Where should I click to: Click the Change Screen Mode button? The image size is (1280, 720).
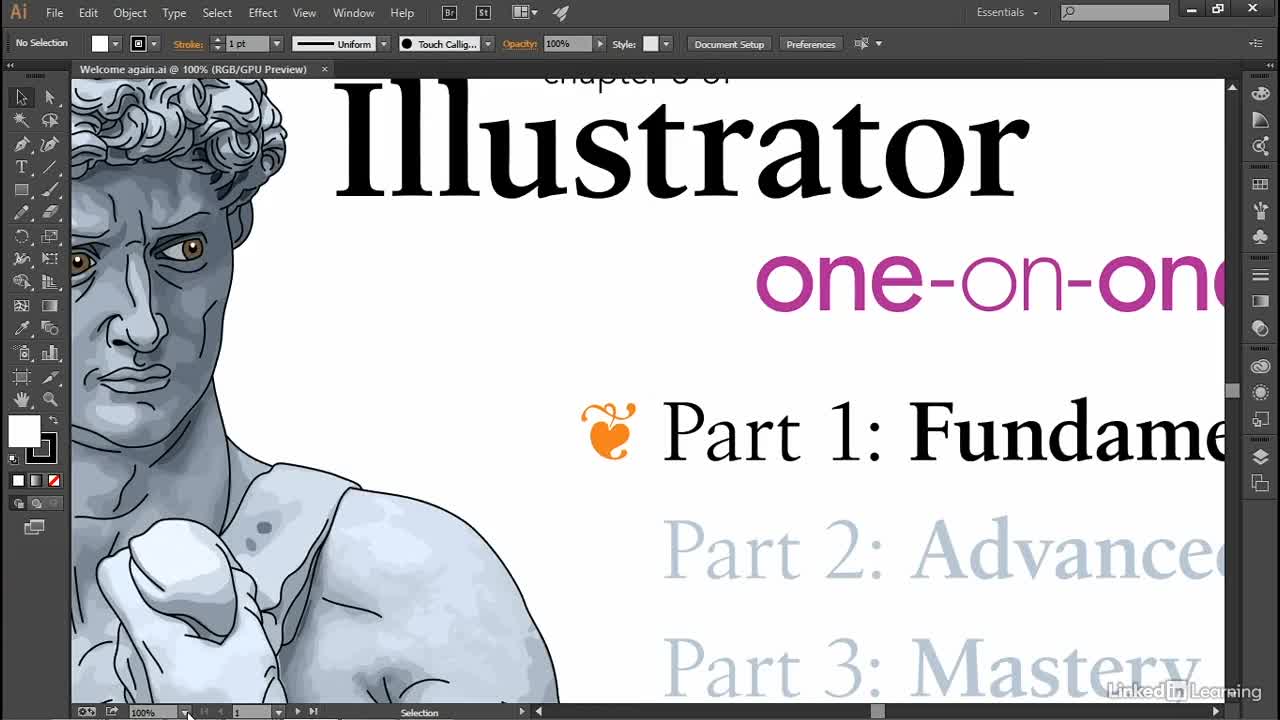(x=35, y=527)
